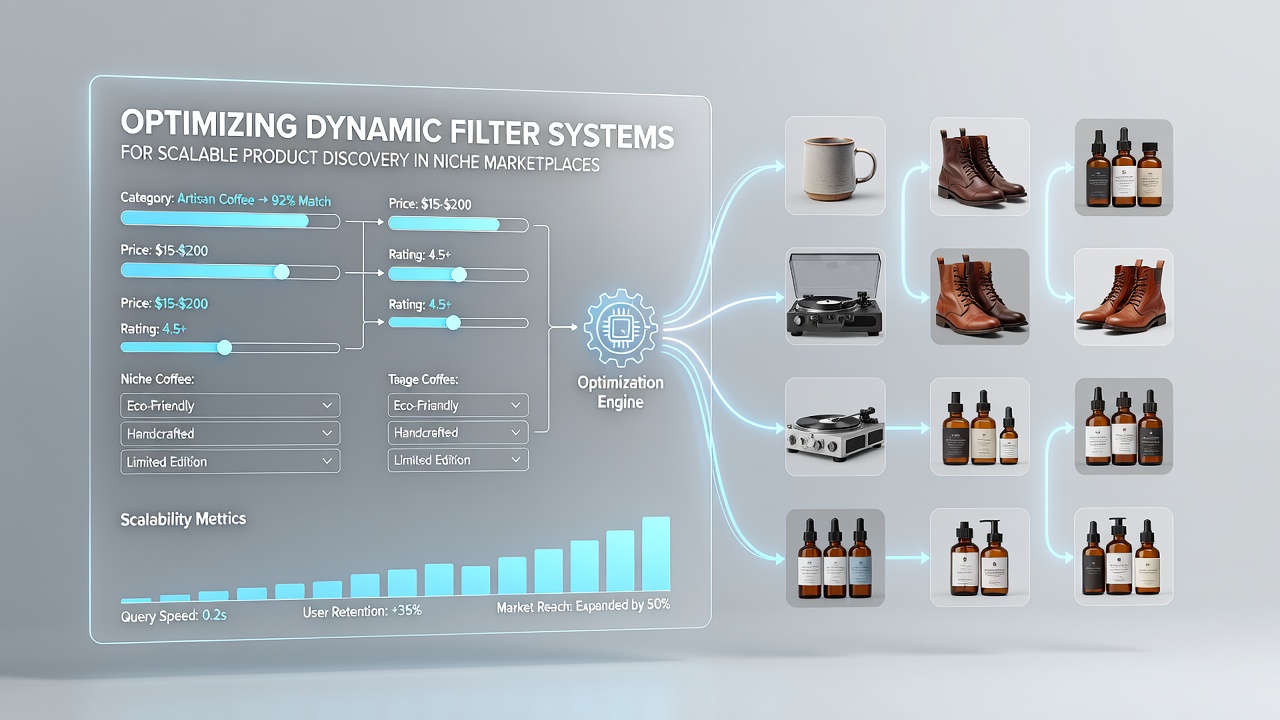Viewport: 1280px width, 720px height.
Task: Open the Eco-Friendly dropdown under Niche Coffee
Action: pos(230,405)
